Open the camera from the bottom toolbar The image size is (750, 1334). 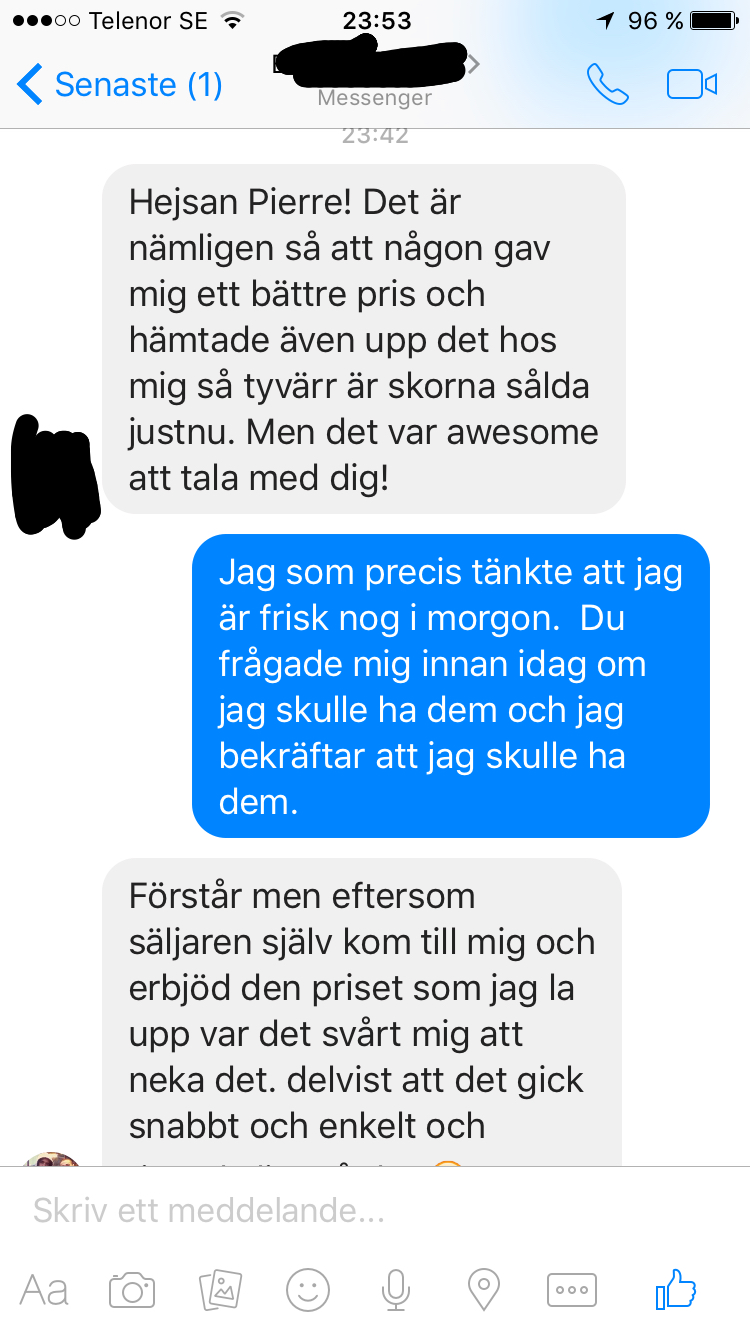(x=132, y=1289)
